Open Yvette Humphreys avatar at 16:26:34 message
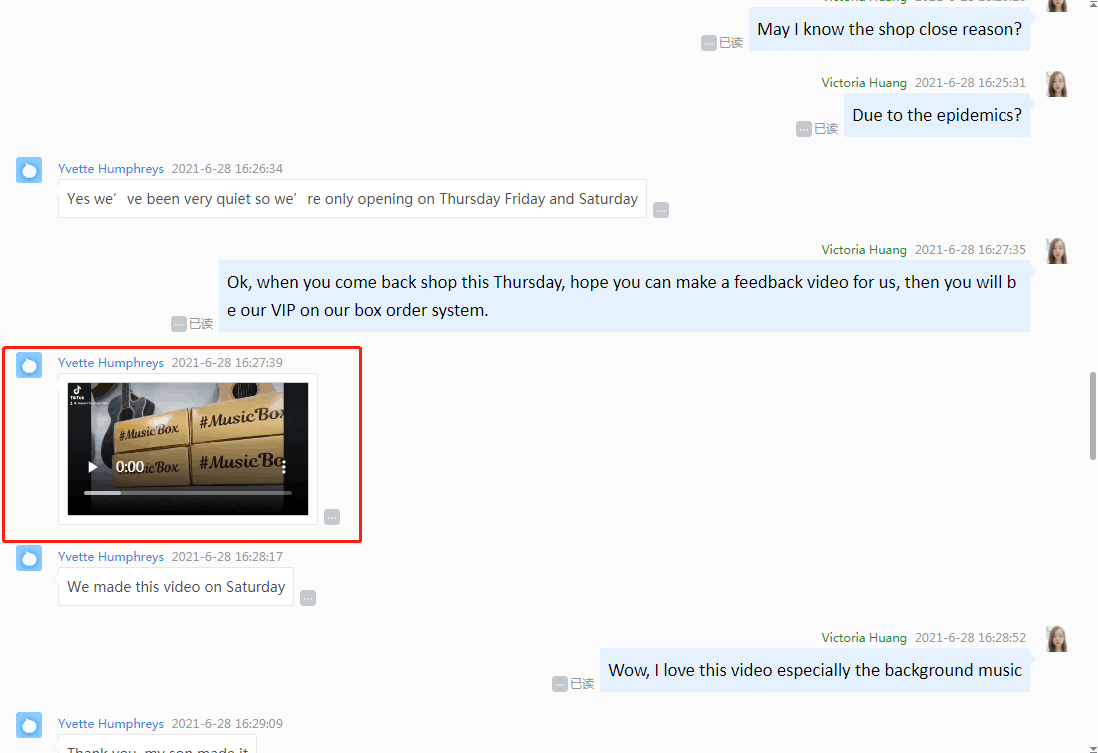The height and width of the screenshot is (753, 1098). pyautogui.click(x=29, y=170)
